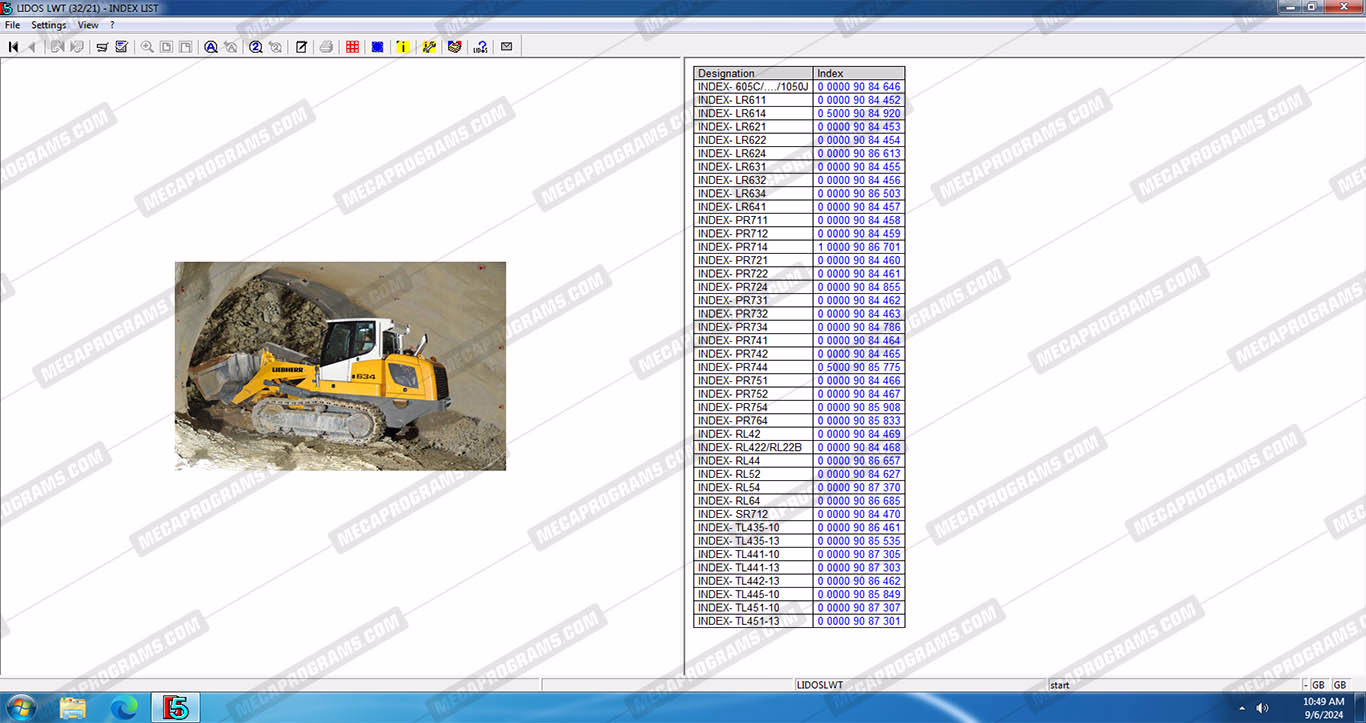Click the shopping cart icon in toolbar
Screen dimensions: 1366x723
click(102, 47)
